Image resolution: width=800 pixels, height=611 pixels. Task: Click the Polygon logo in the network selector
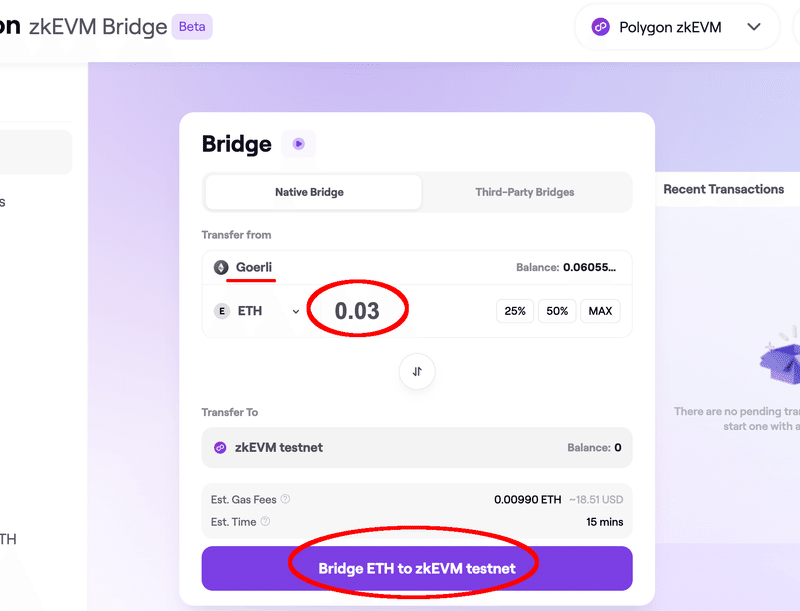[x=601, y=27]
